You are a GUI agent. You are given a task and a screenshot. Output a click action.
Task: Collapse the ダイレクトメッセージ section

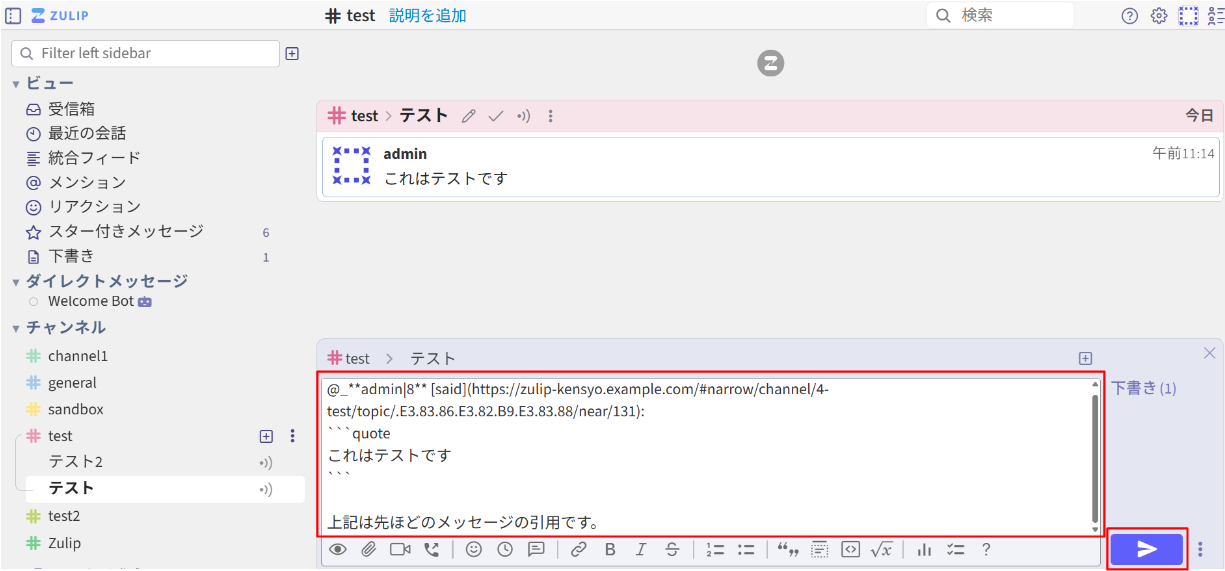click(x=16, y=282)
